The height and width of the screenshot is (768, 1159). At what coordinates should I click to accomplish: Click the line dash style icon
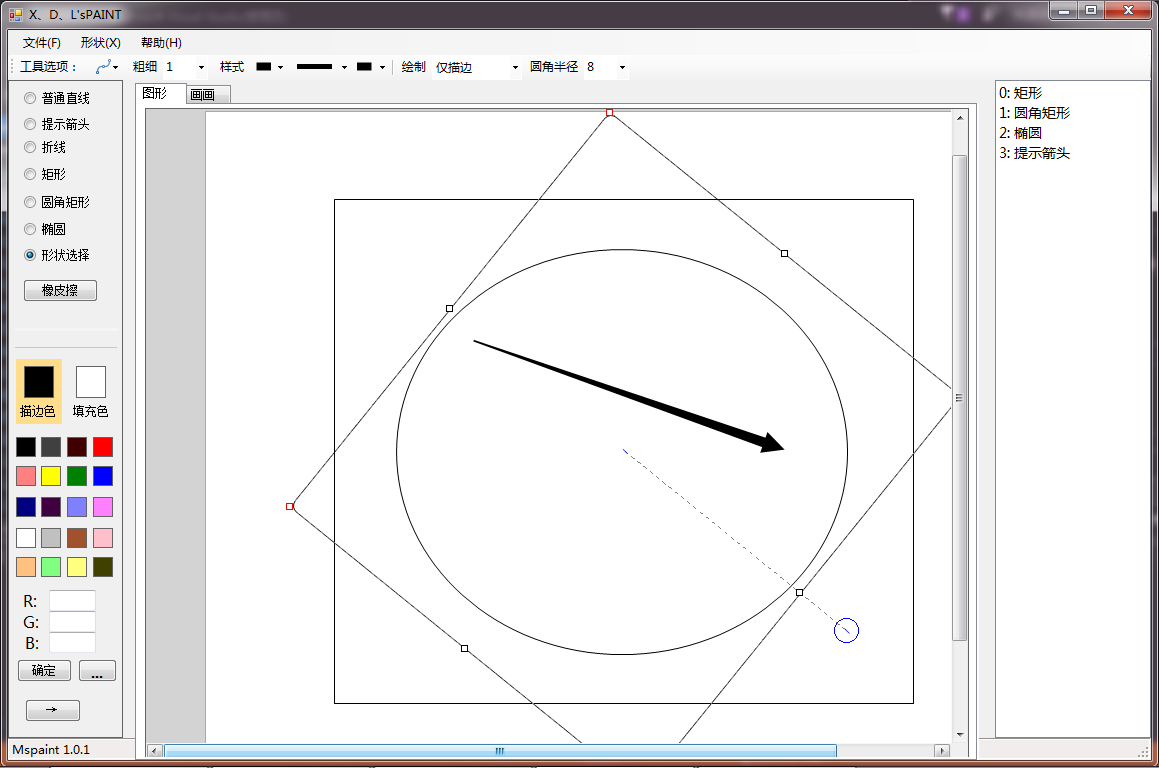point(315,67)
